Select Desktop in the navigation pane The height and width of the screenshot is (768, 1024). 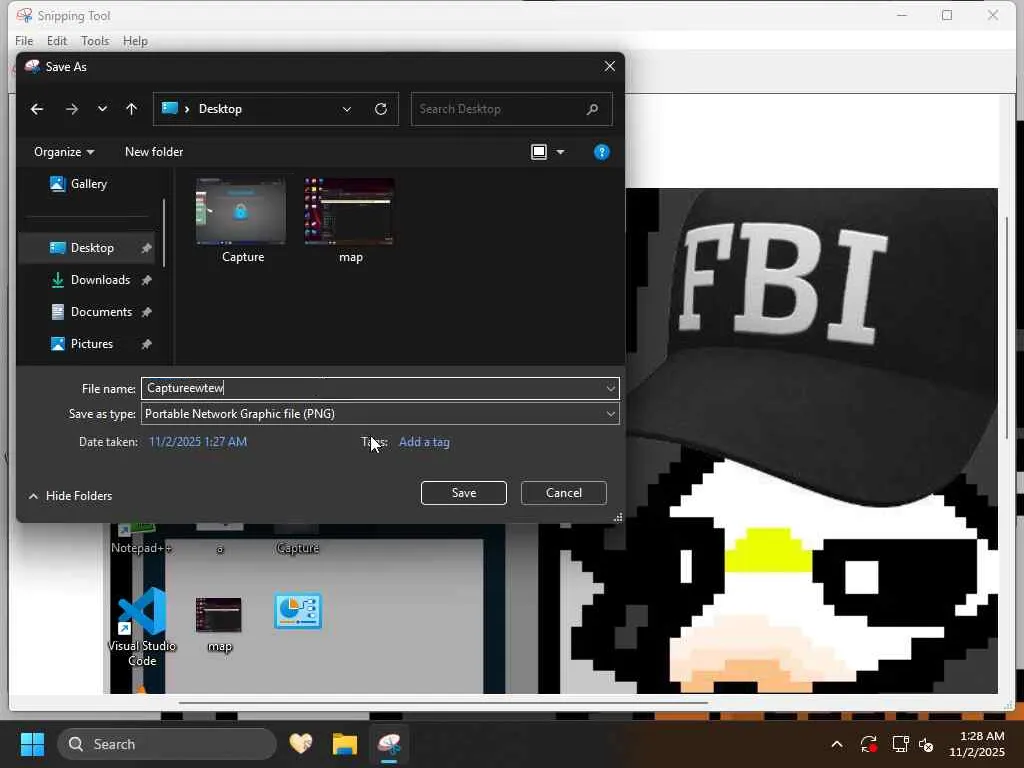point(86,248)
